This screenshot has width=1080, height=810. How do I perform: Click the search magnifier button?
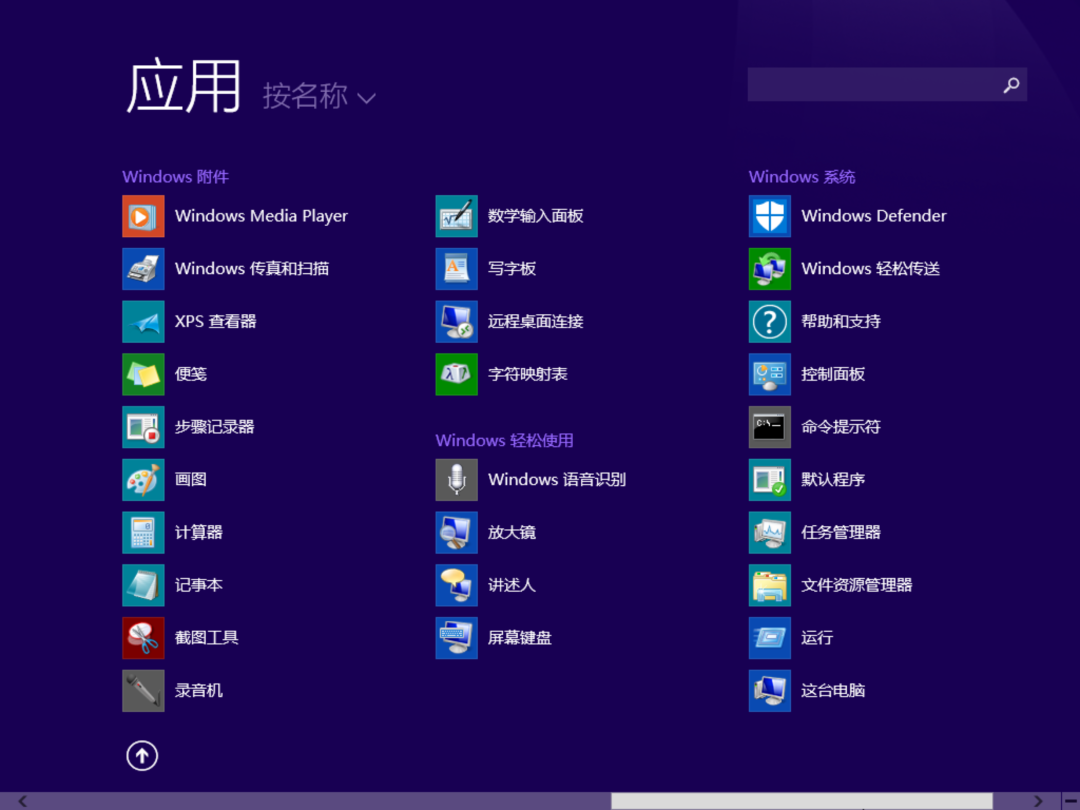pos(1011,85)
